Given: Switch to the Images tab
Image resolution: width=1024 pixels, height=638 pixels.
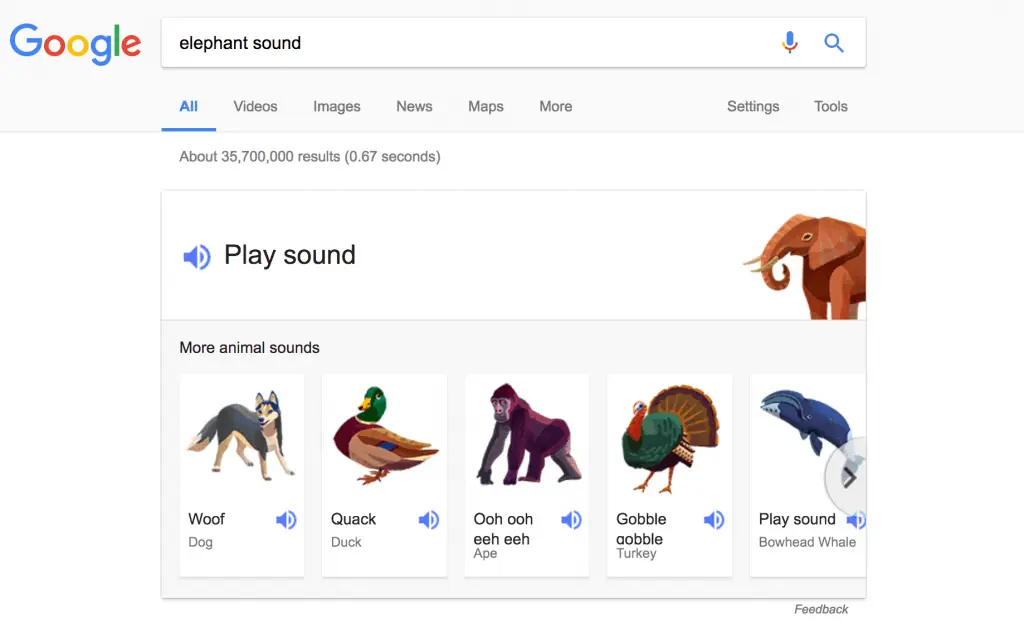Looking at the screenshot, I should pos(336,106).
